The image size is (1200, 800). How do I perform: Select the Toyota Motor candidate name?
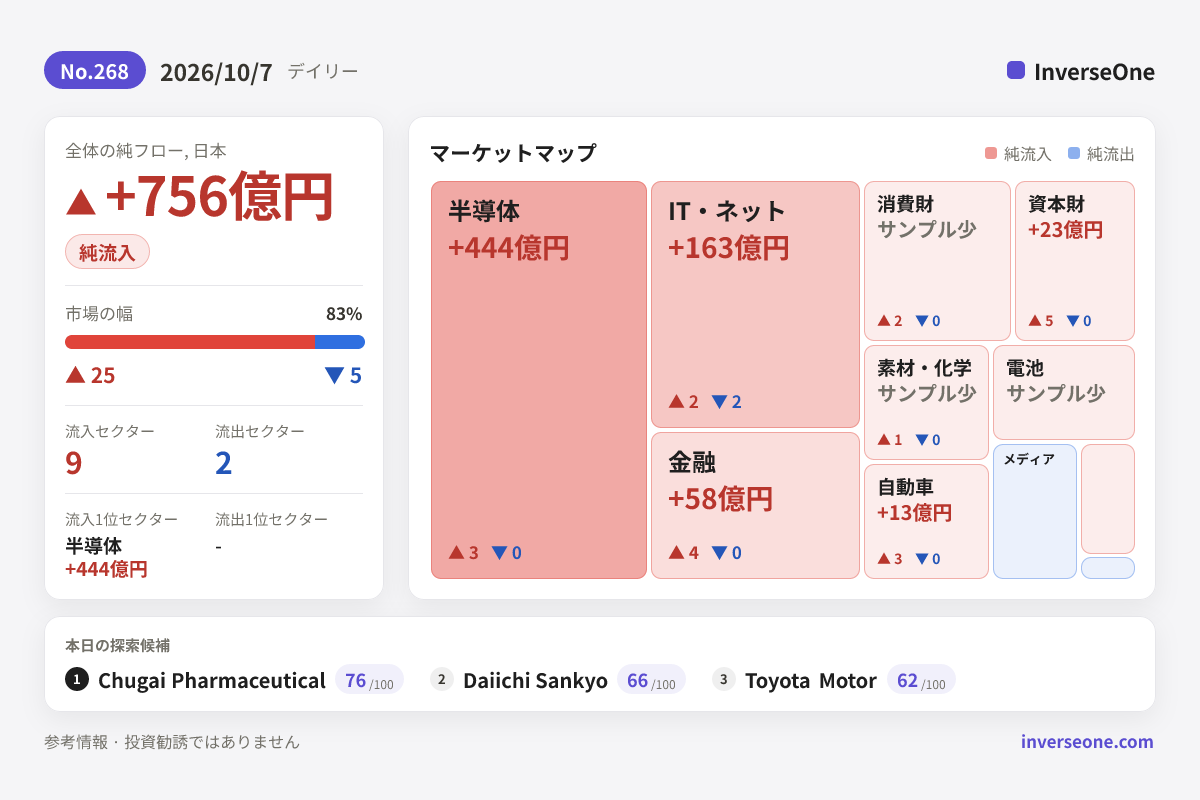(x=811, y=680)
